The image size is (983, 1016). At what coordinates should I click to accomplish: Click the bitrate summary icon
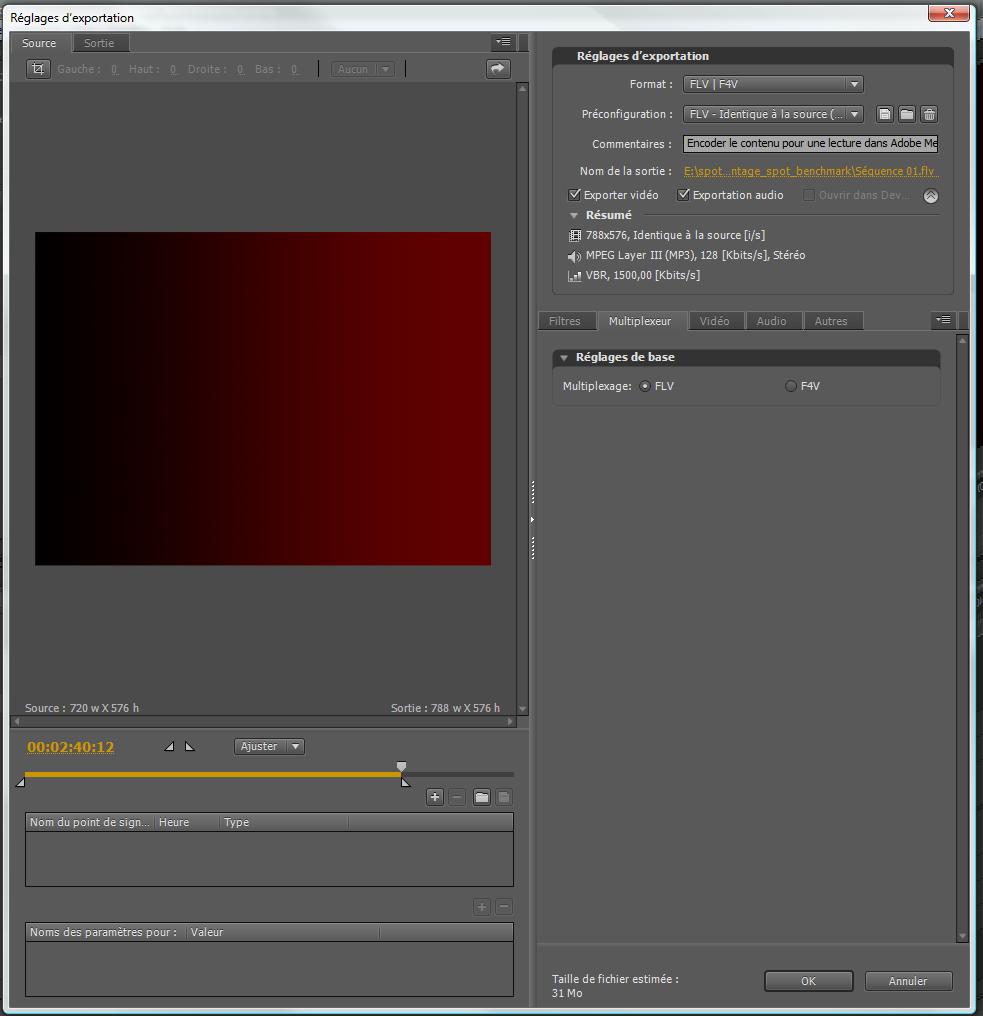click(x=574, y=276)
